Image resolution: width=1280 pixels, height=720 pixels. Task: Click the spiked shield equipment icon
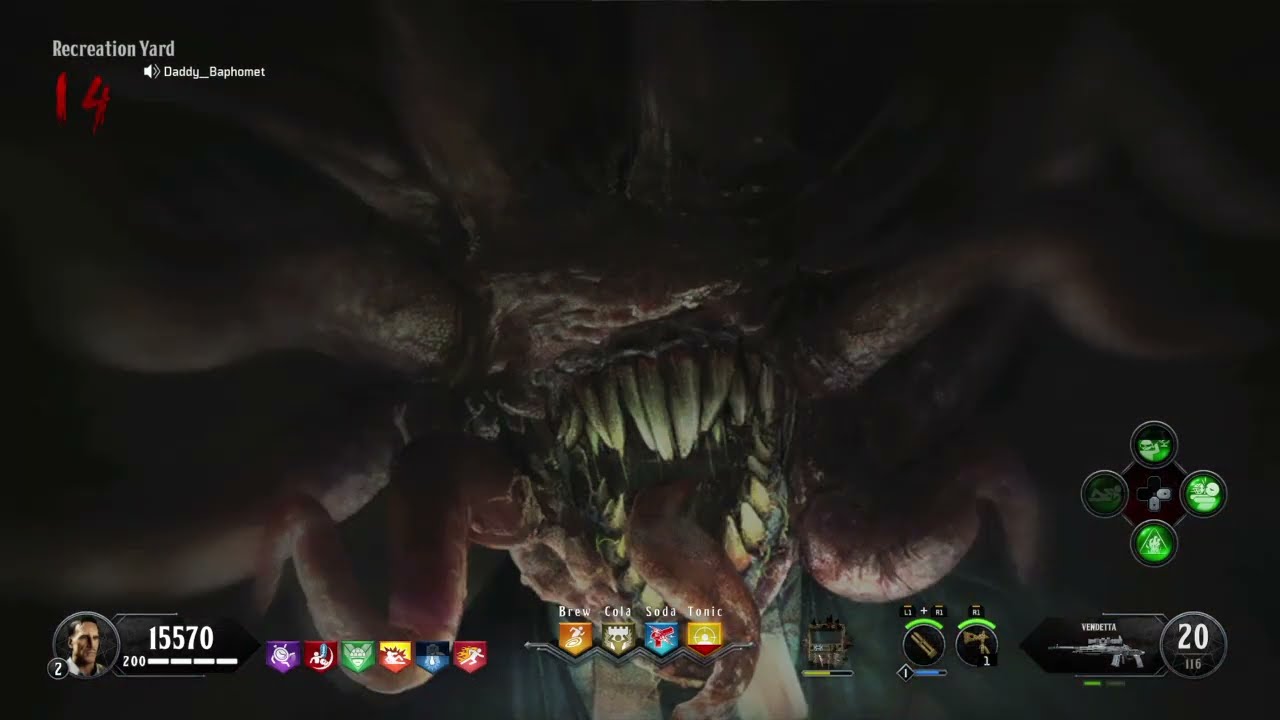[x=827, y=642]
